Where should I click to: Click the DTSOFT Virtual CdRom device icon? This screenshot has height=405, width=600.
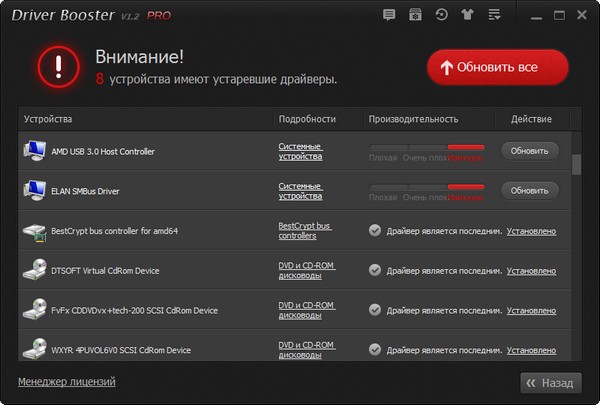tap(35, 270)
